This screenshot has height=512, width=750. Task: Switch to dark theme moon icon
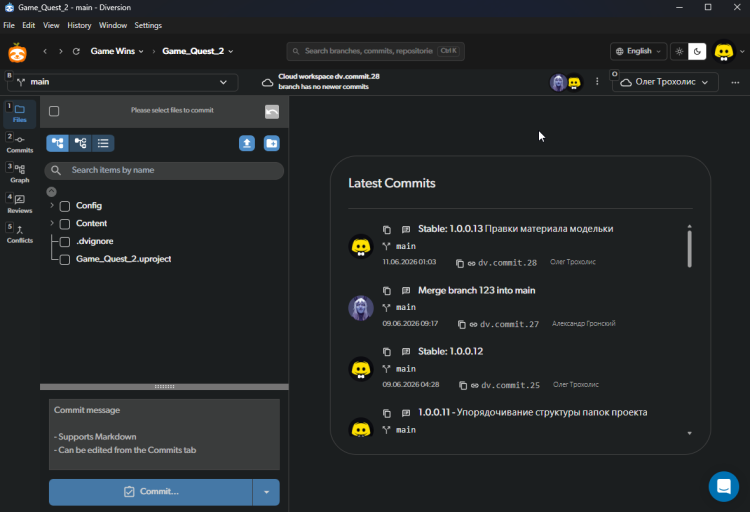697,51
